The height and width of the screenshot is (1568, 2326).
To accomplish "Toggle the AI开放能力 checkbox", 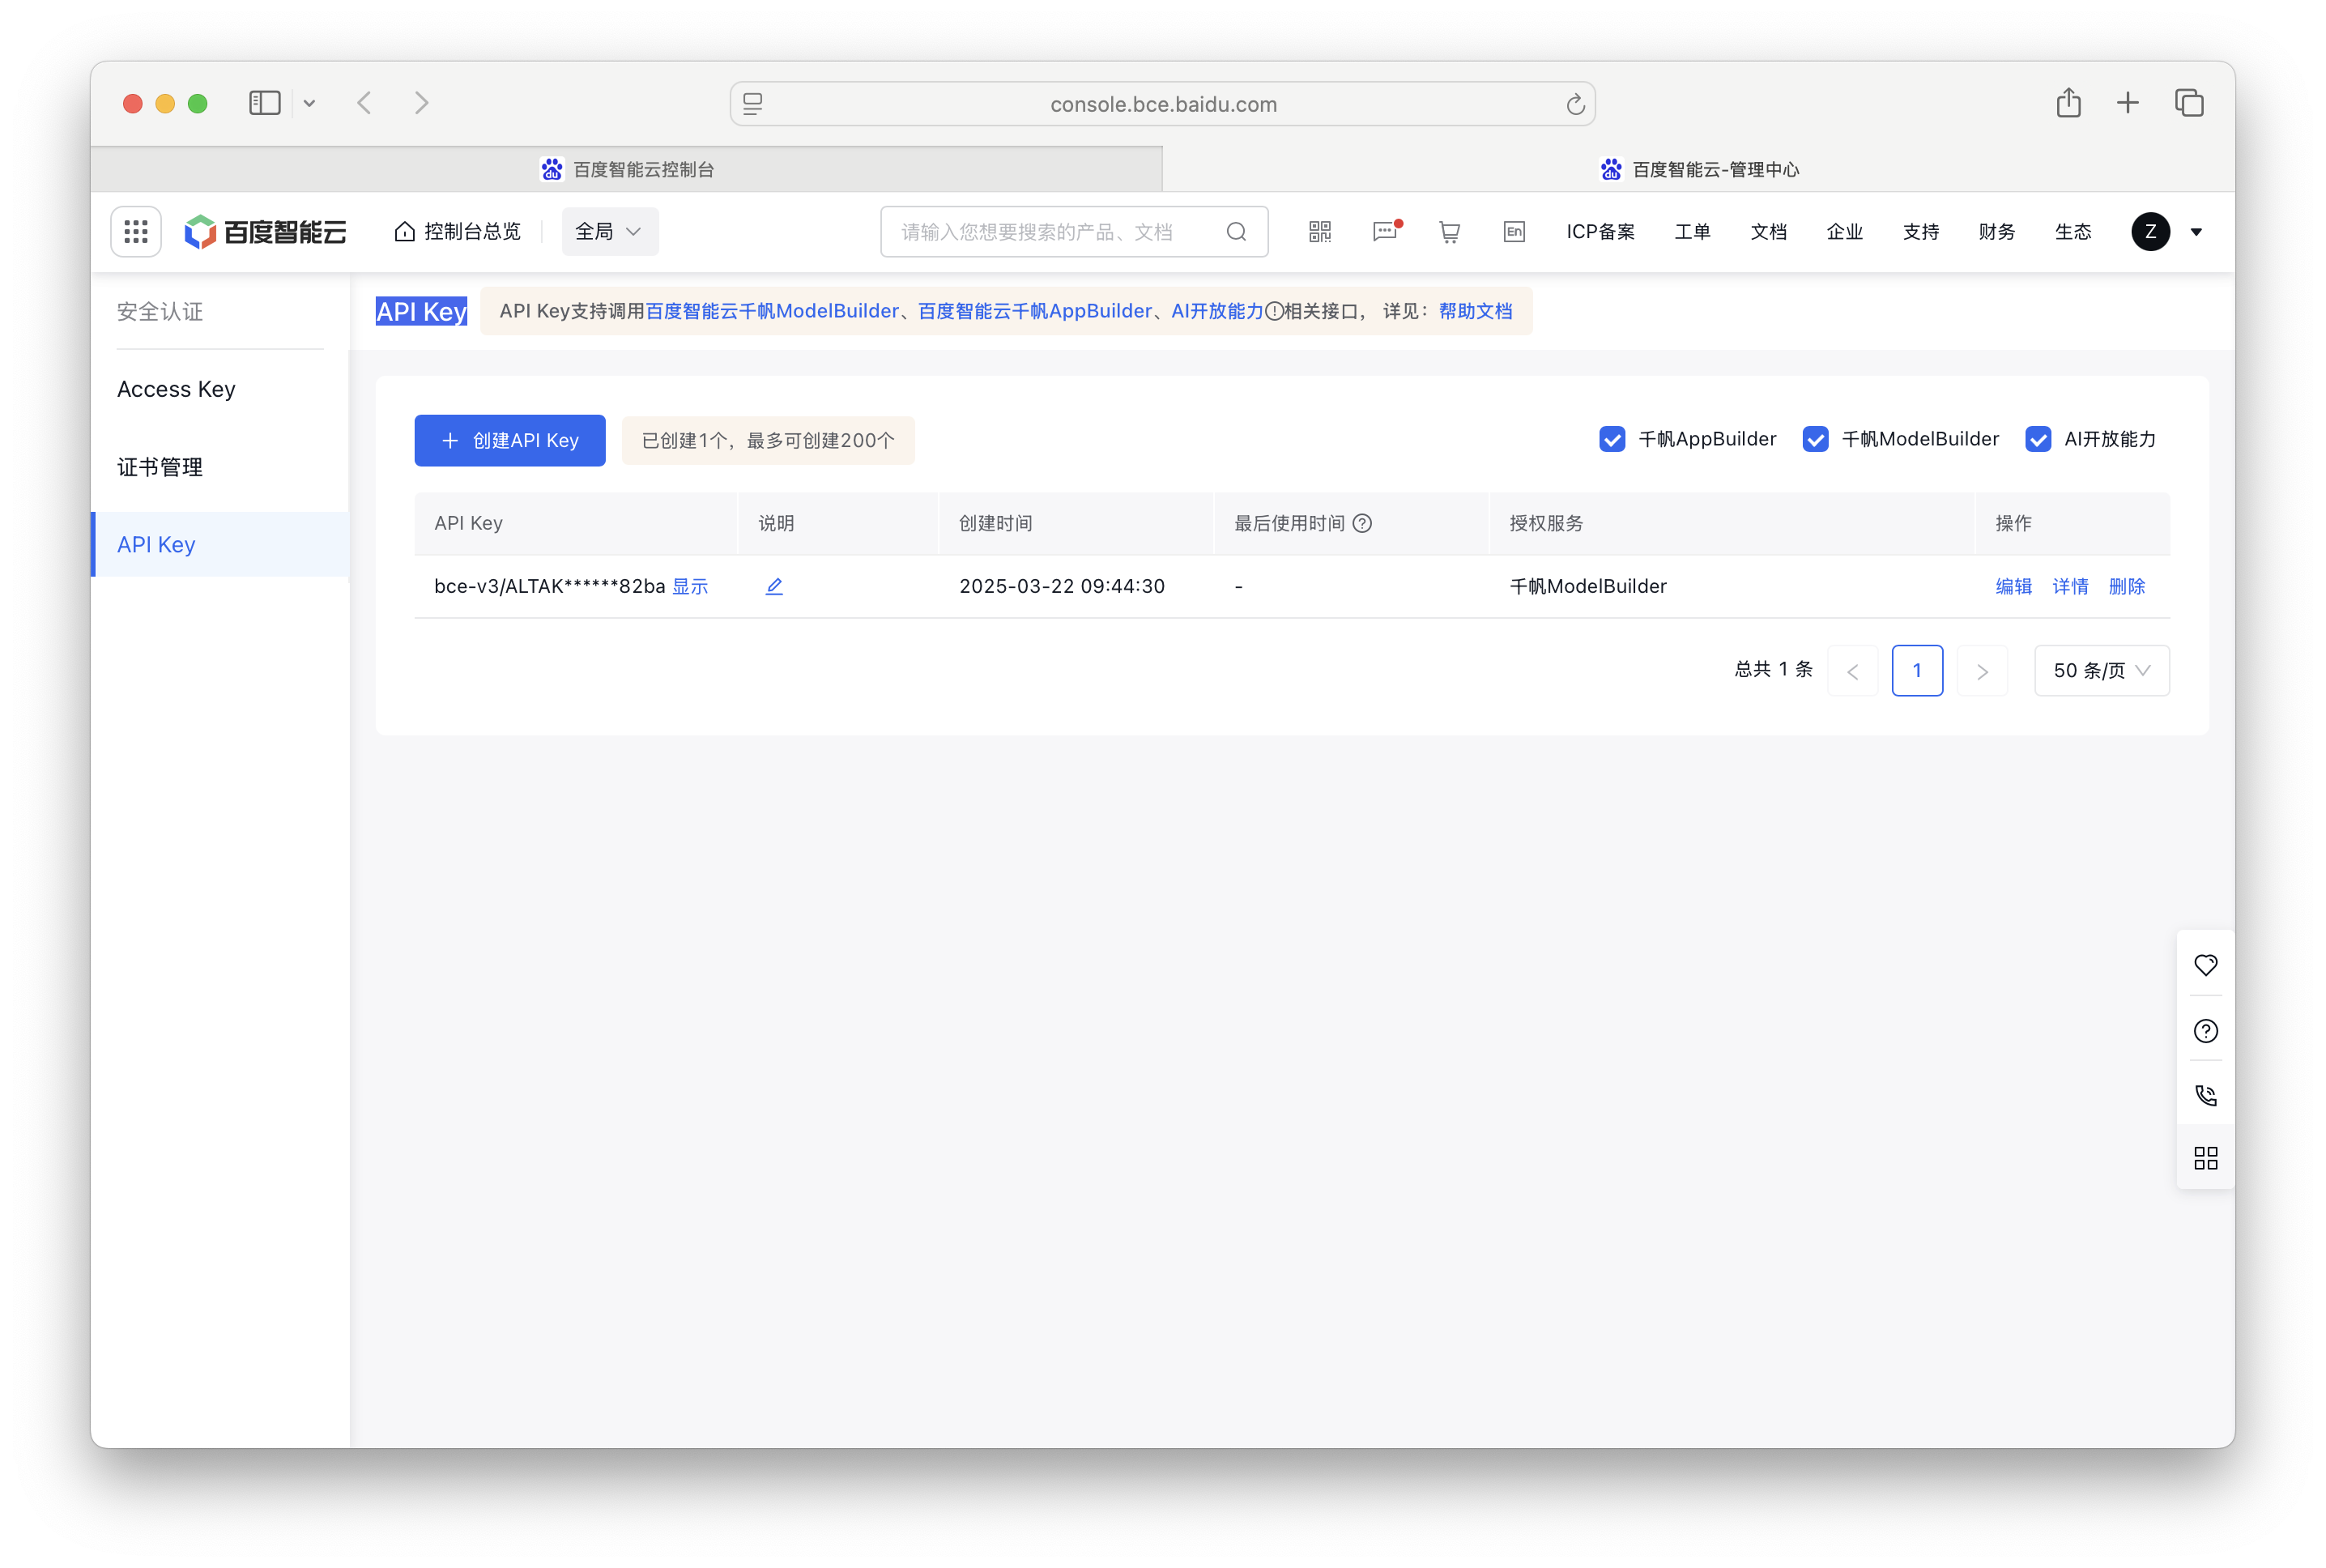I will (x=2039, y=439).
